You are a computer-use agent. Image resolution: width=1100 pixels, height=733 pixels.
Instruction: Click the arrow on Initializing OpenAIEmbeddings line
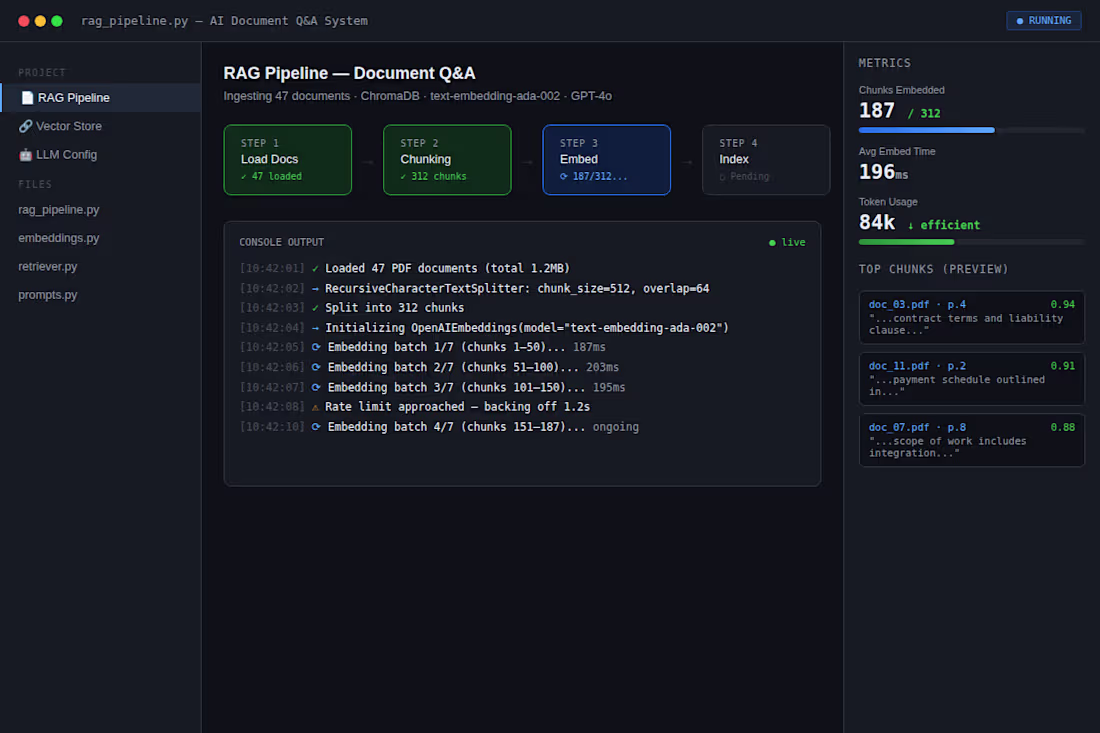[x=316, y=328]
